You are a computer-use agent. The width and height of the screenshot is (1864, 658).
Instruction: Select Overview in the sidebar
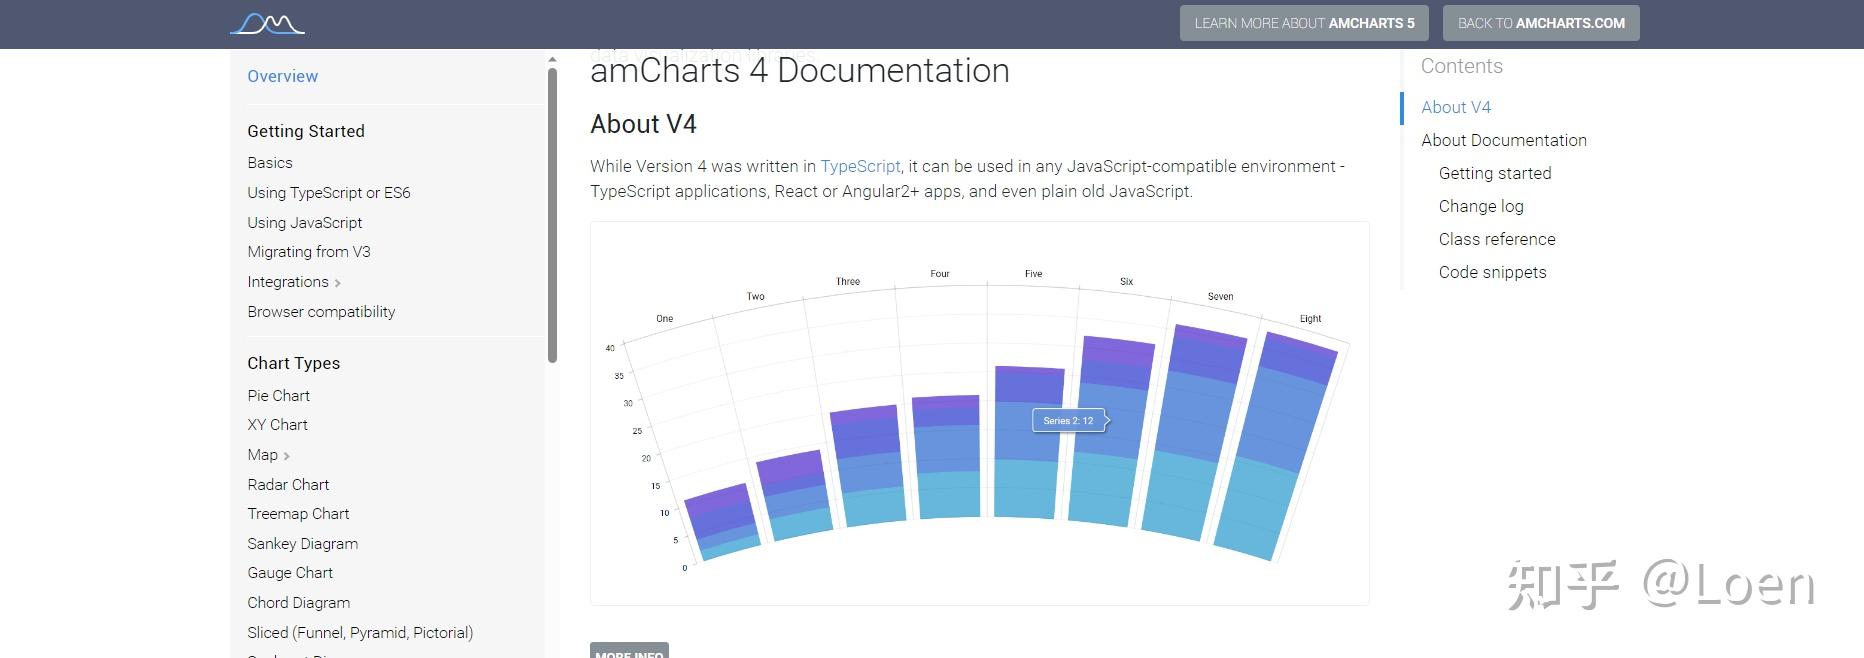click(x=282, y=76)
